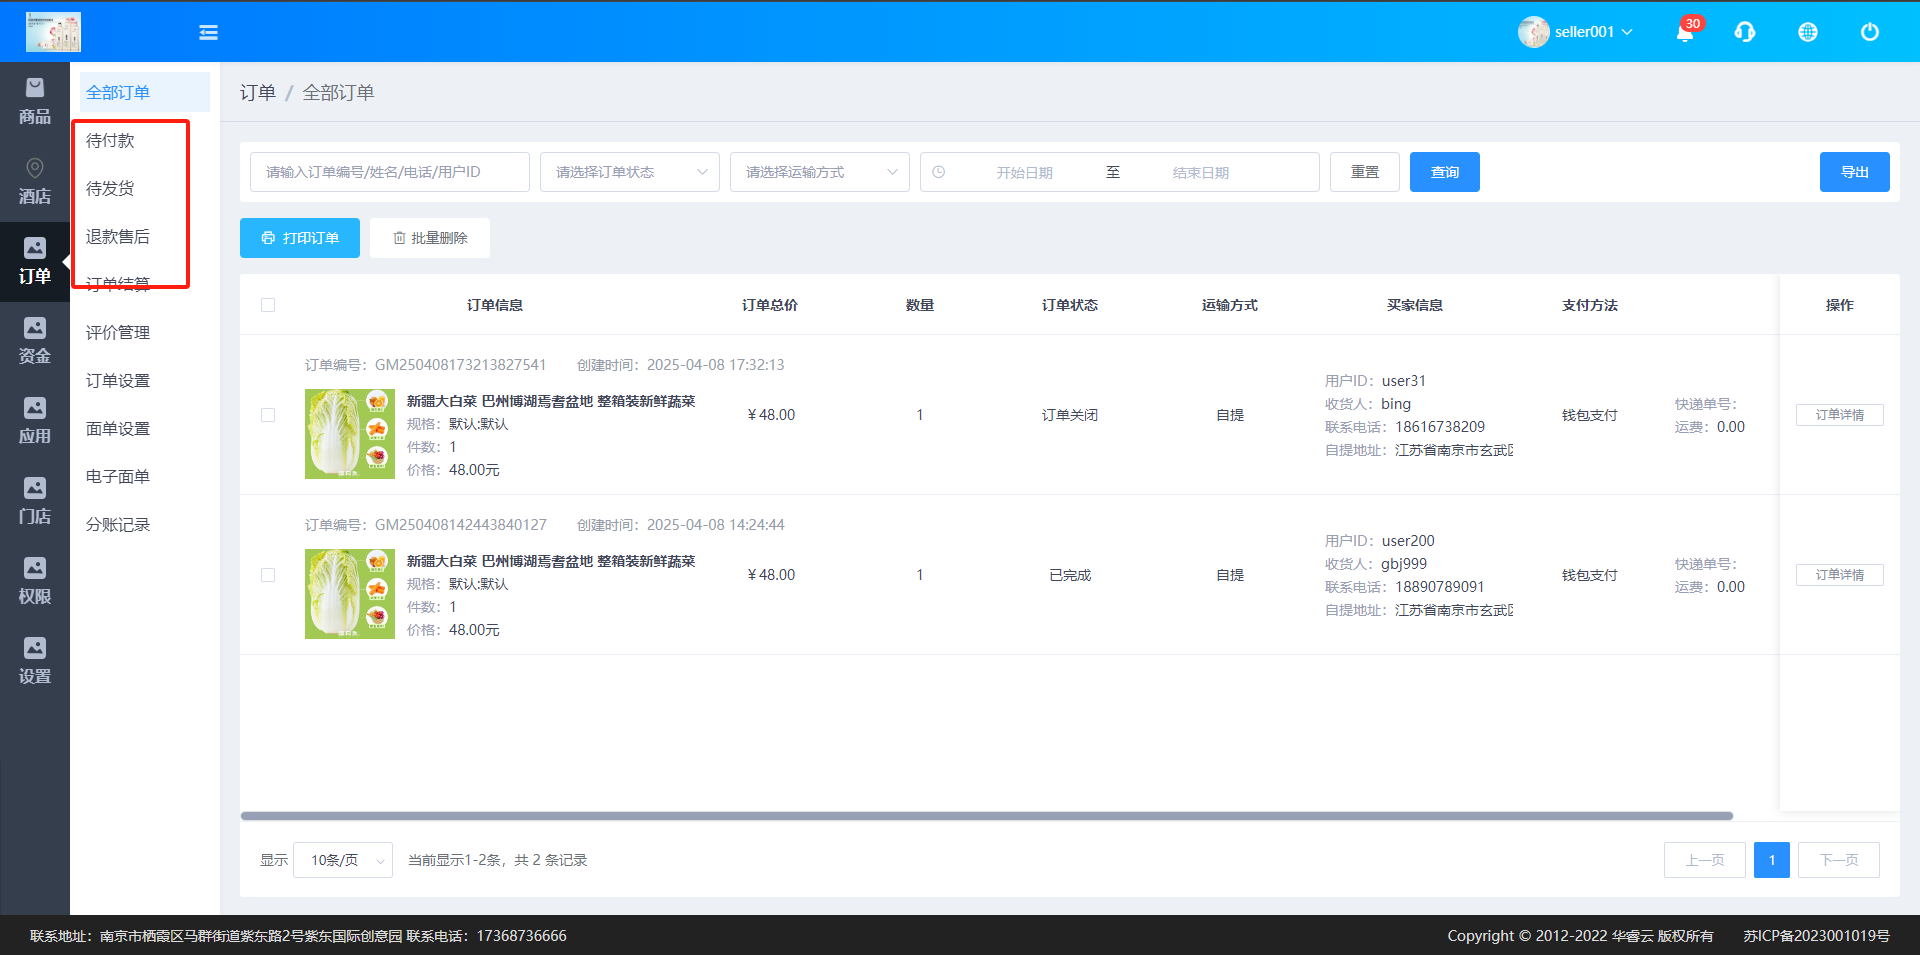Expand the 请选择订单状态 dropdown
This screenshot has height=955, width=1920.
(629, 172)
